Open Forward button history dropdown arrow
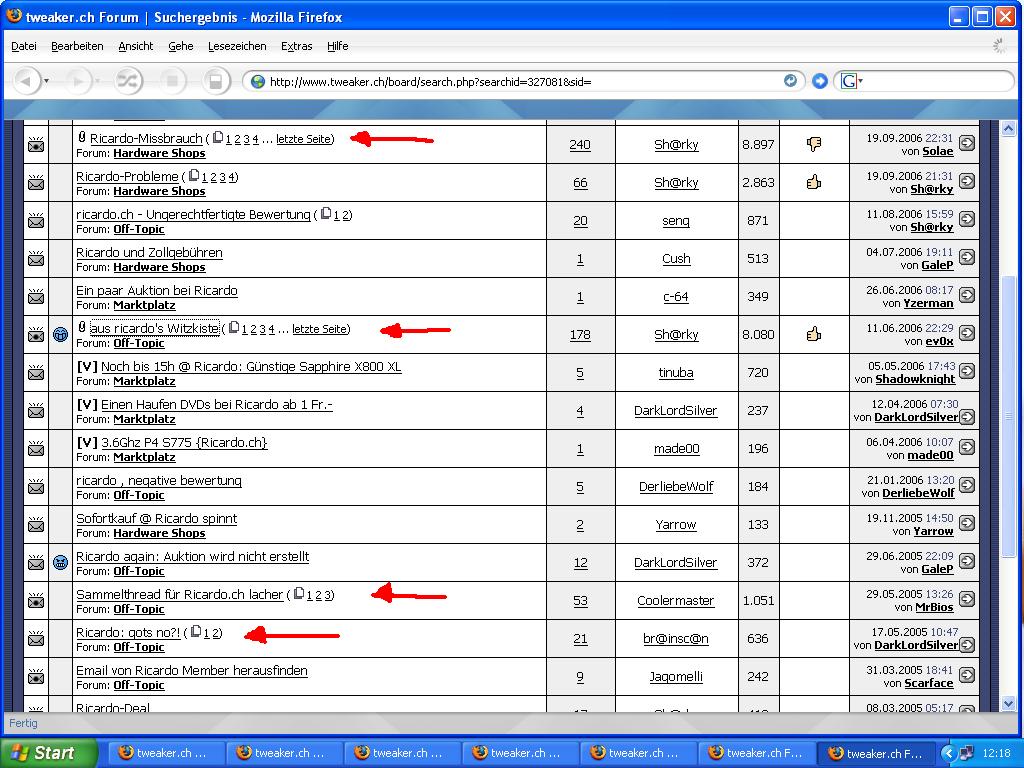The width and height of the screenshot is (1024, 768). (99, 81)
